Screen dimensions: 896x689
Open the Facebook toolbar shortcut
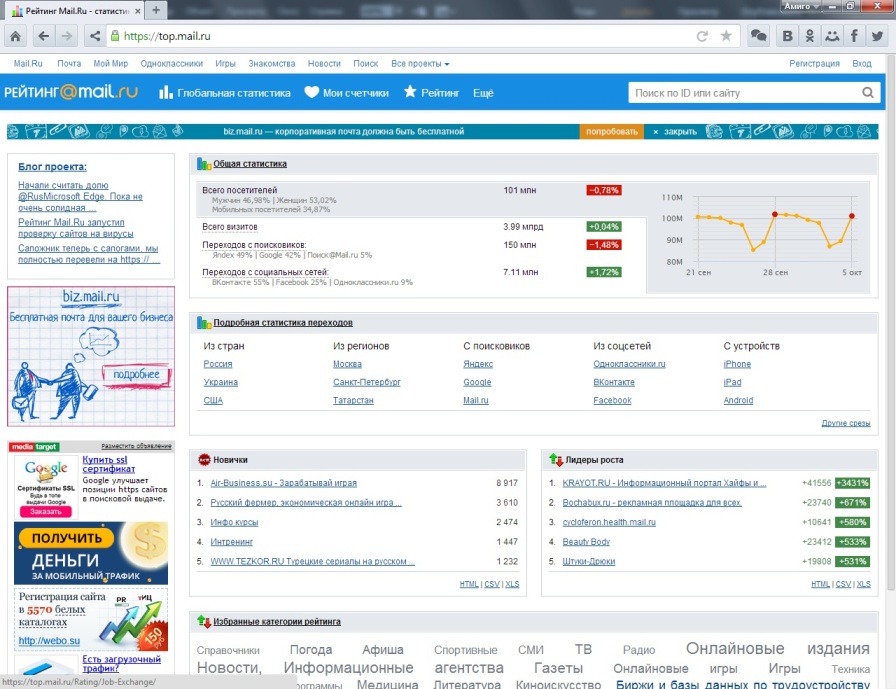[x=855, y=36]
